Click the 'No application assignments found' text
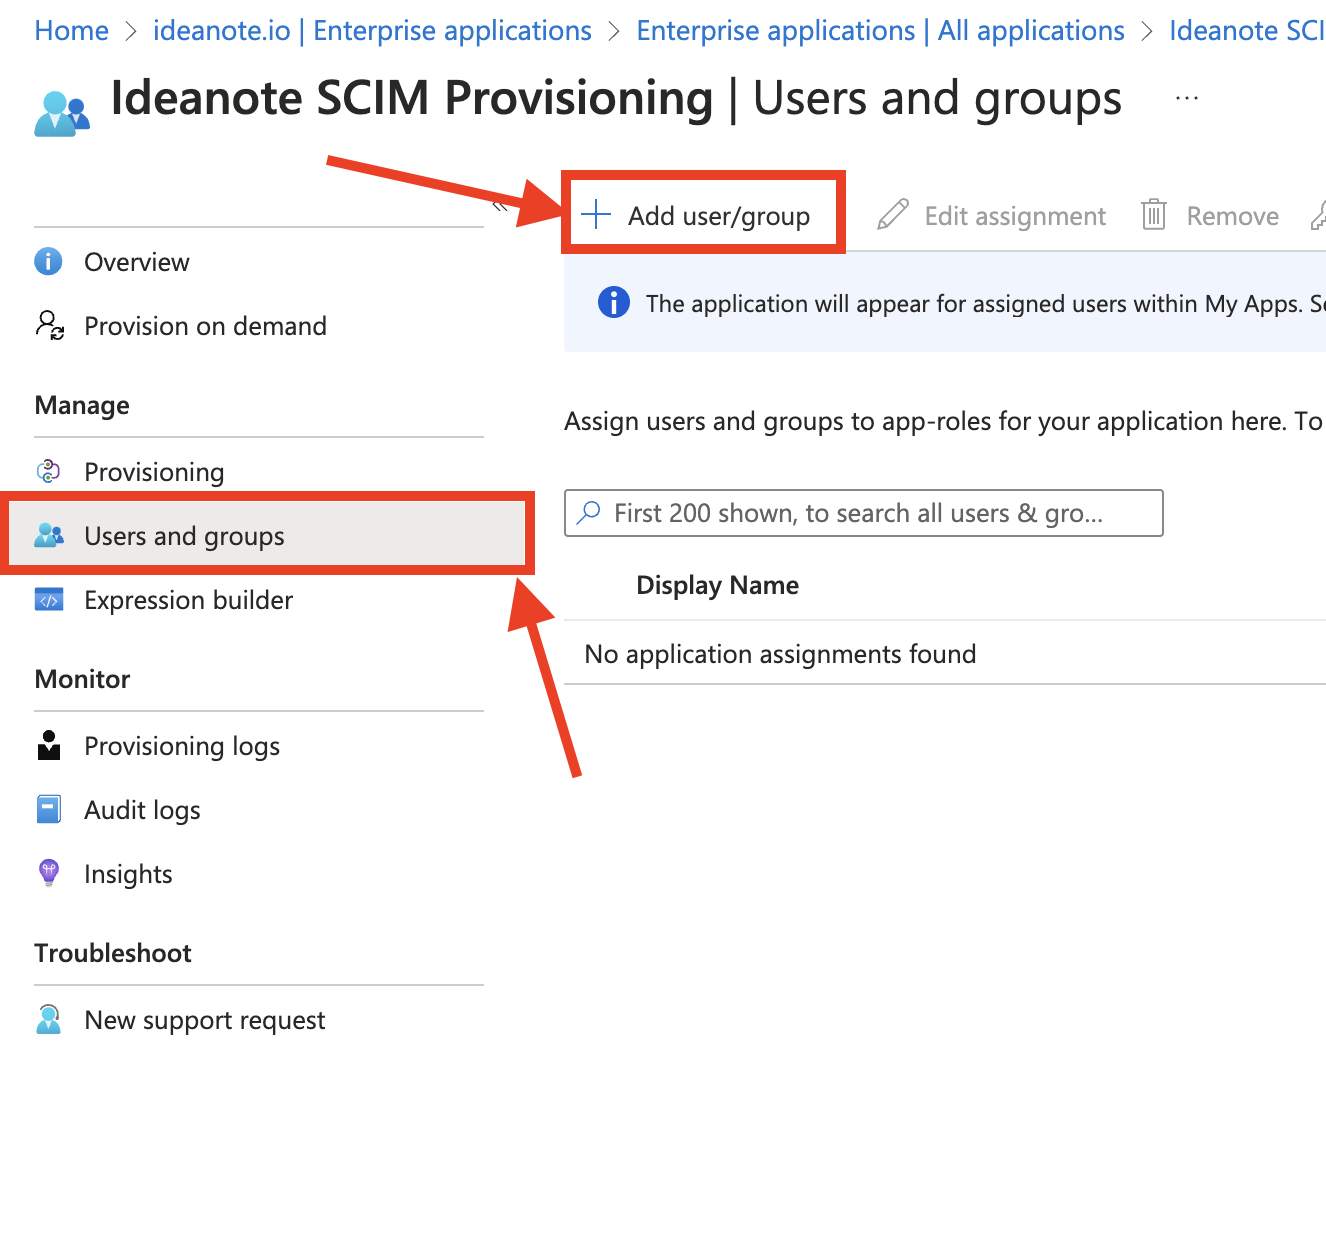This screenshot has height=1244, width=1326. point(780,654)
